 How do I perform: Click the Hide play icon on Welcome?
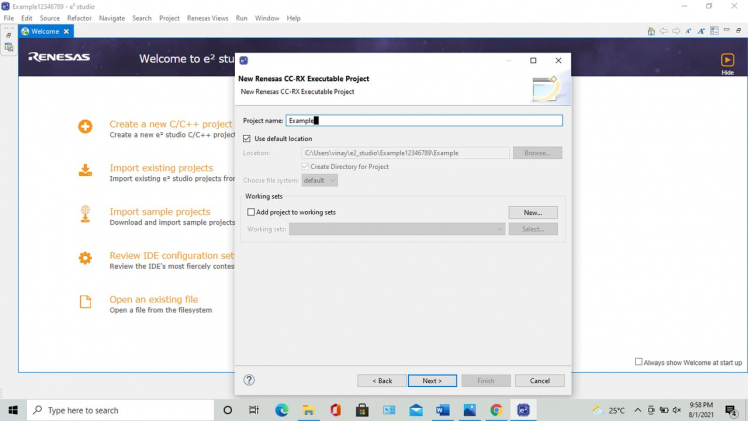click(x=727, y=60)
